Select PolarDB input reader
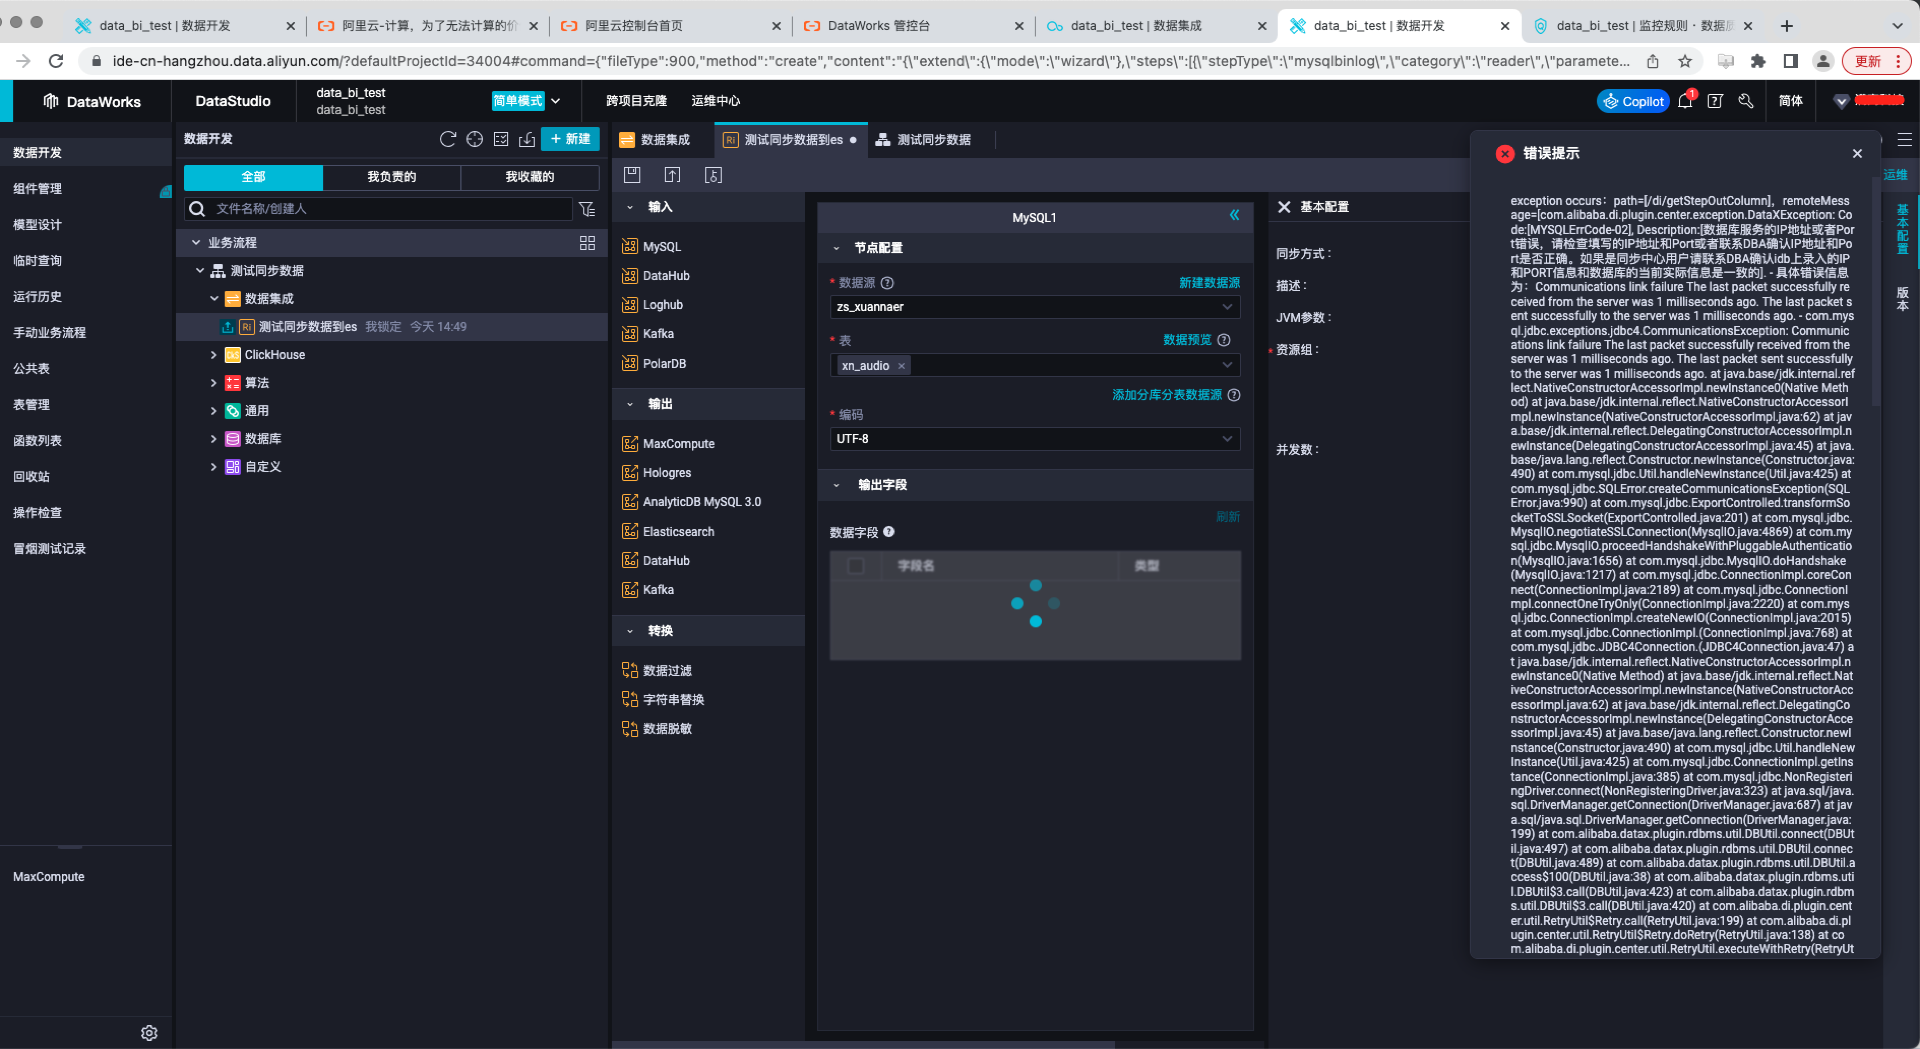 pos(654,363)
